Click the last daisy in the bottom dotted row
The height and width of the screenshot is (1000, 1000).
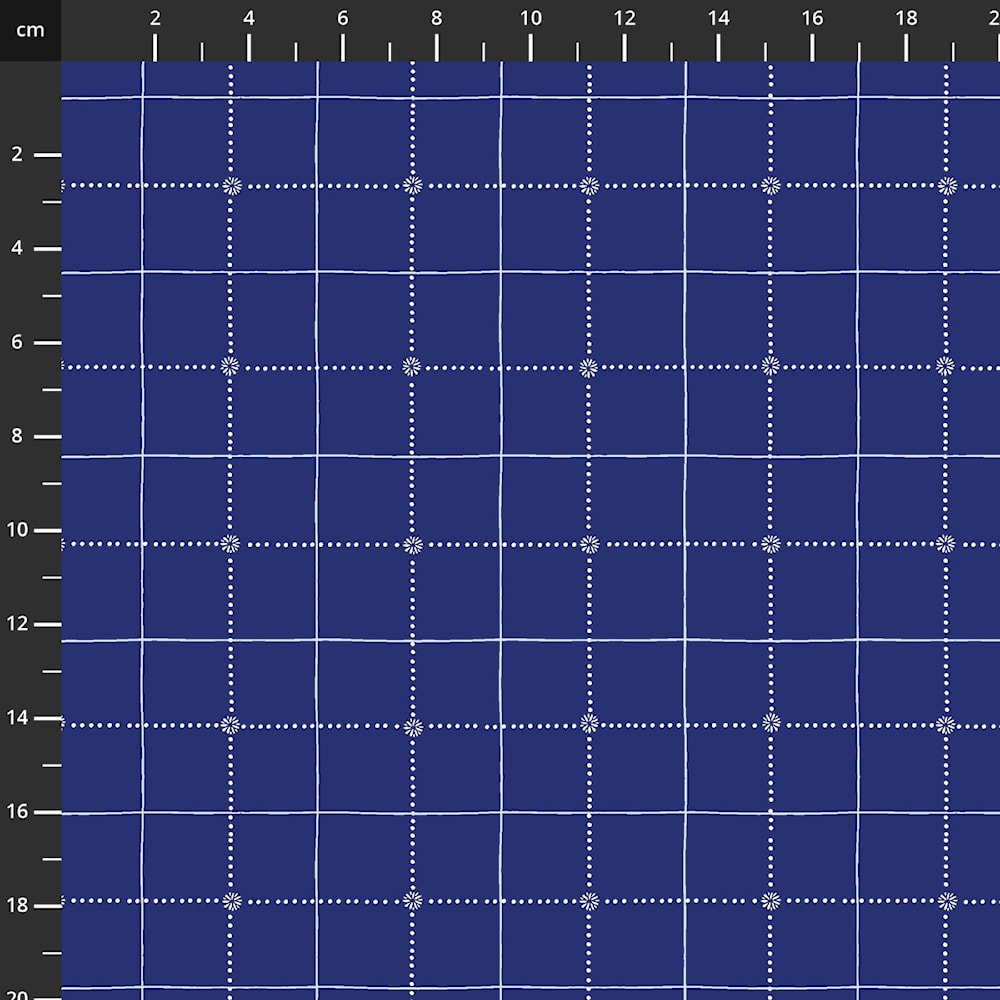947,901
